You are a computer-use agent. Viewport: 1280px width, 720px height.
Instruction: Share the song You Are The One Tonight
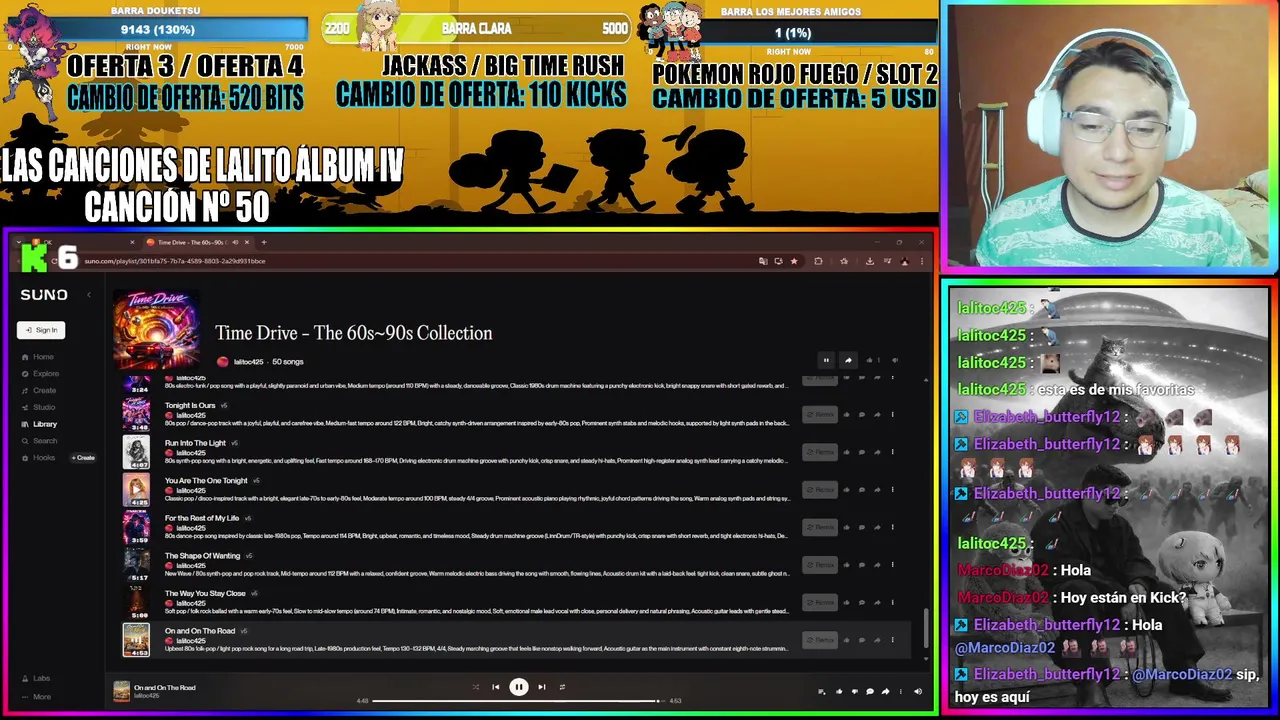pos(877,489)
